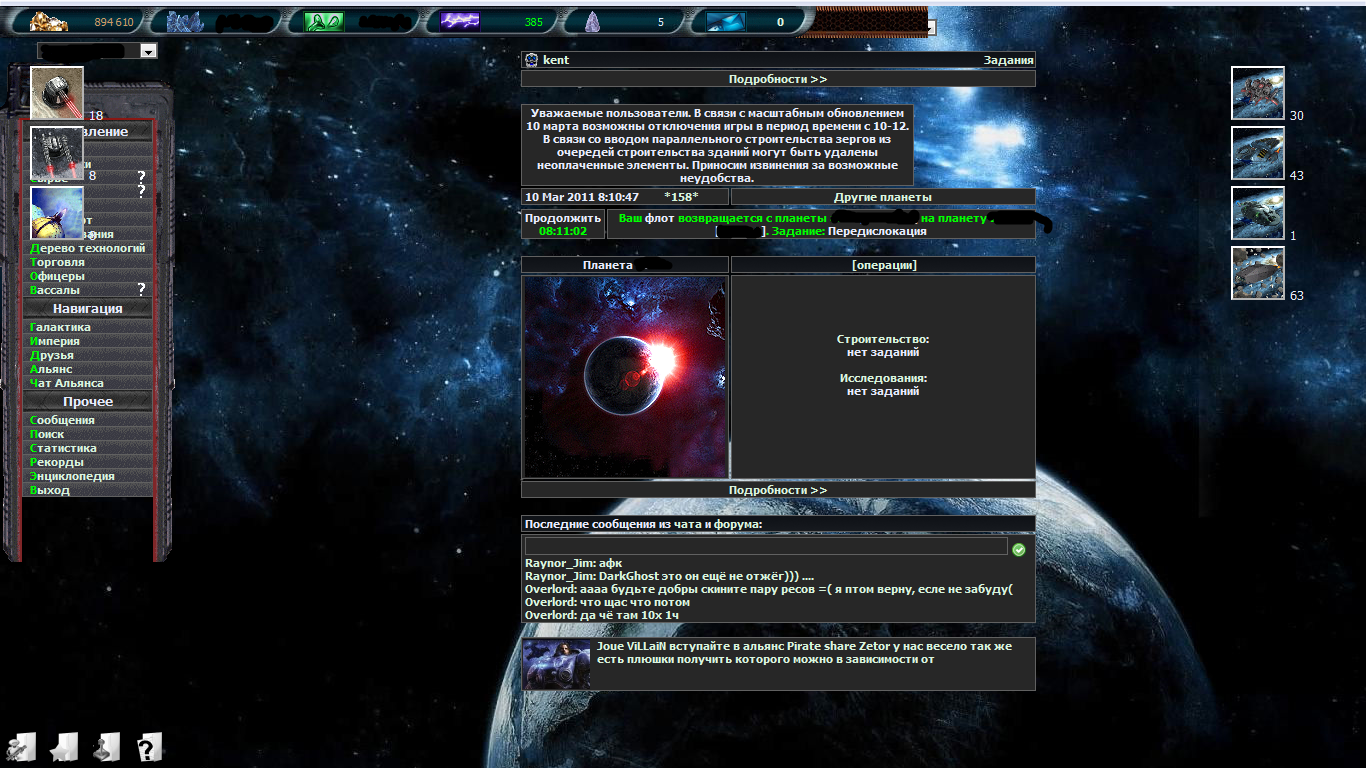
Task: Click the "Другие планеты" link
Action: (x=882, y=197)
